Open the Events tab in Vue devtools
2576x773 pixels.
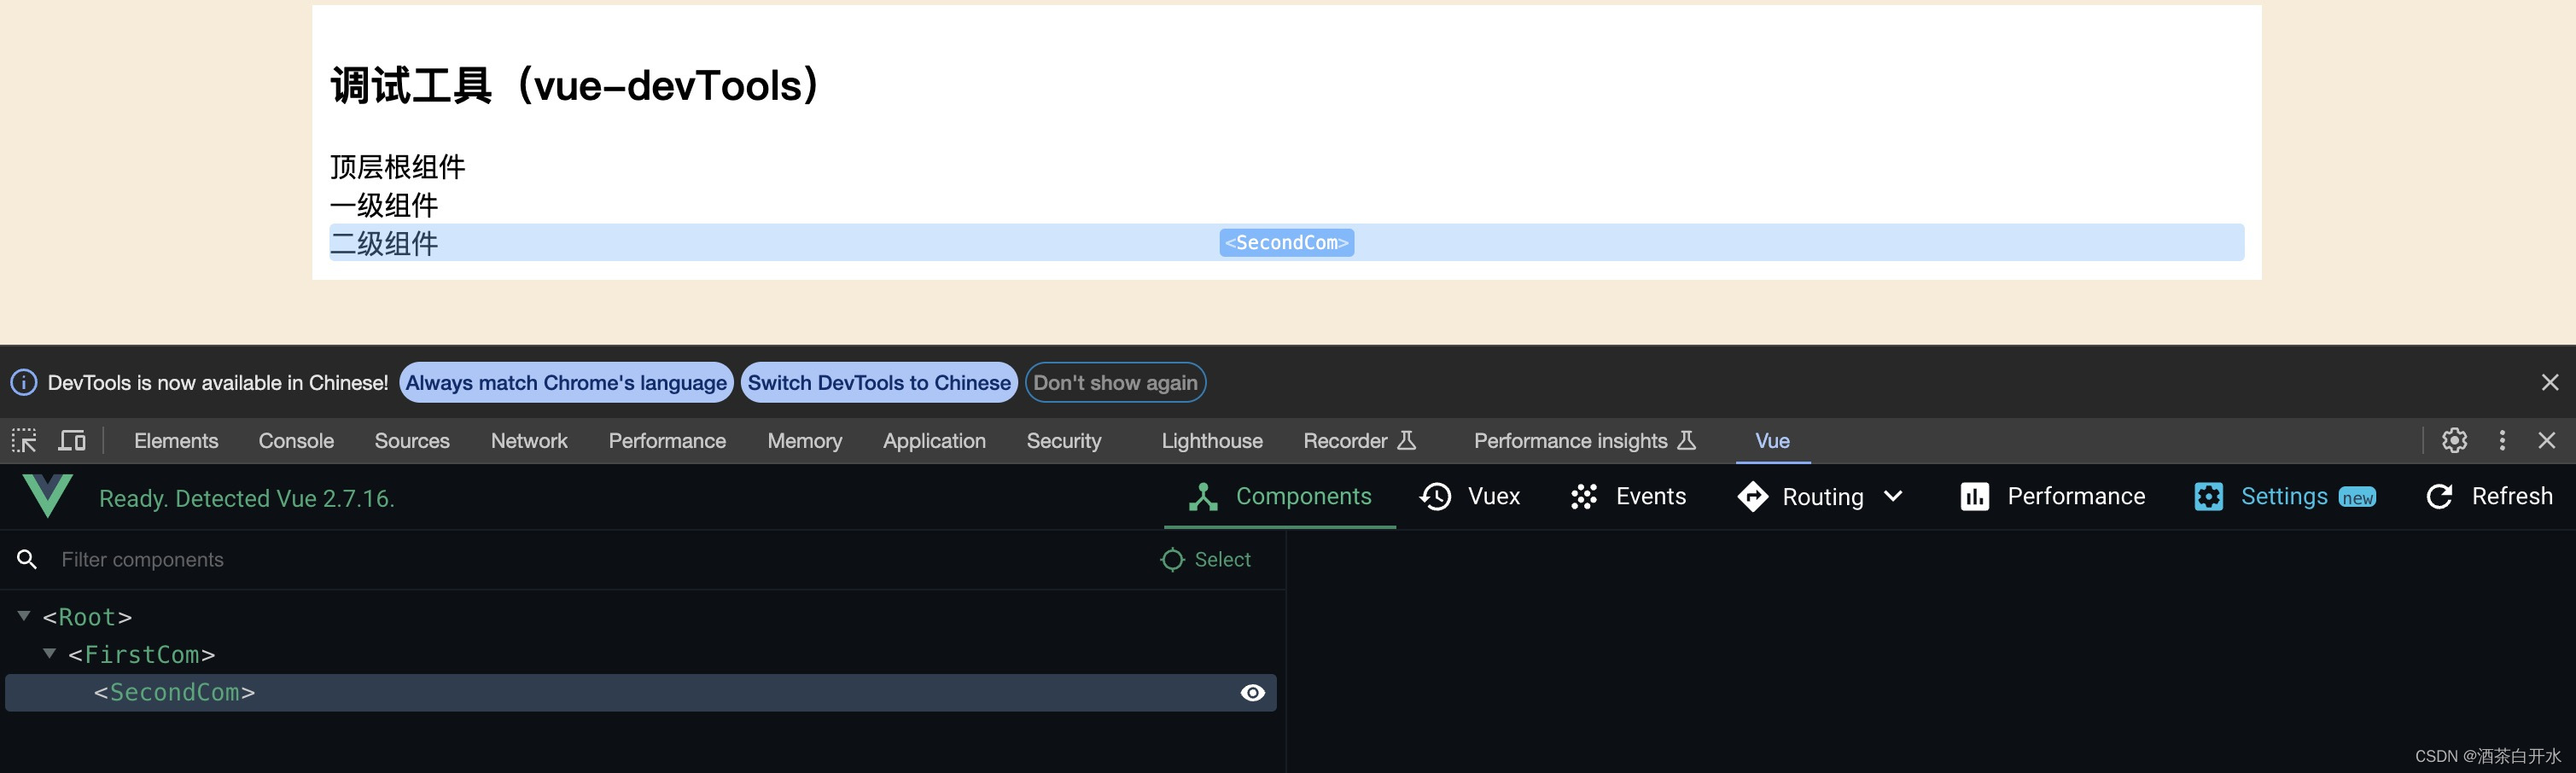click(x=1627, y=497)
